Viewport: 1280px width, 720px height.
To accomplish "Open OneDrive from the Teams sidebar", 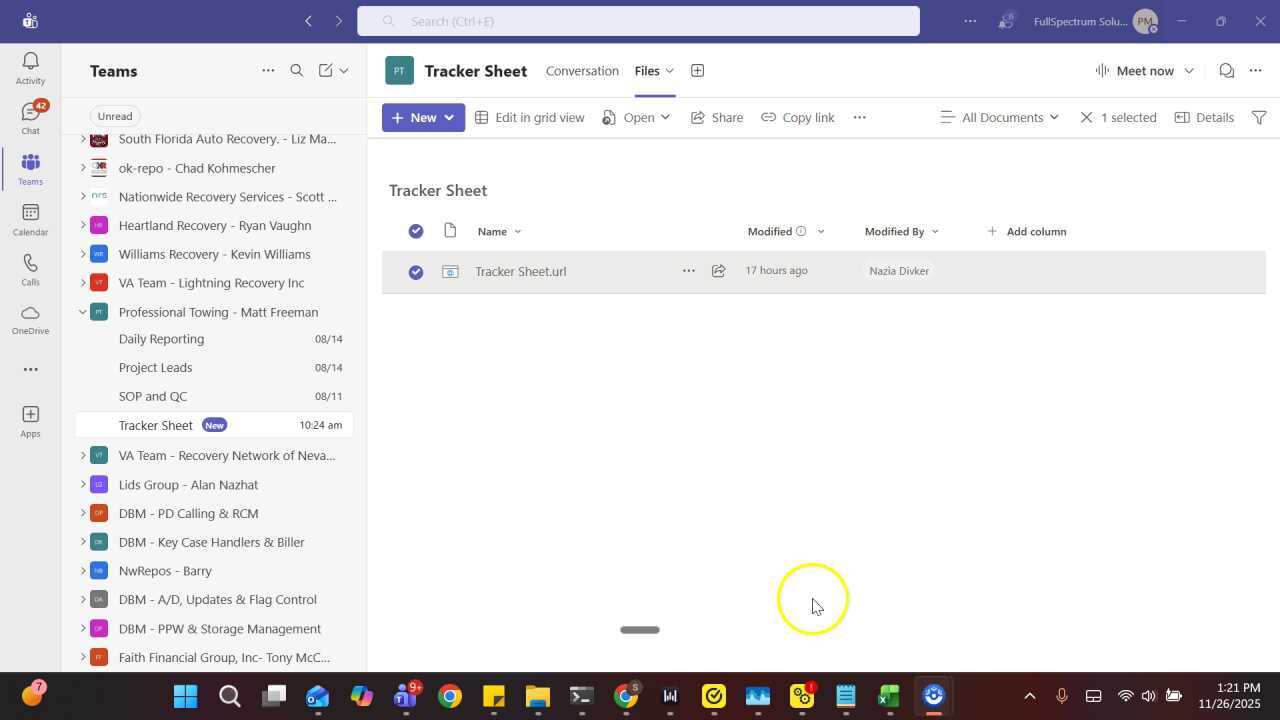I will [x=30, y=320].
